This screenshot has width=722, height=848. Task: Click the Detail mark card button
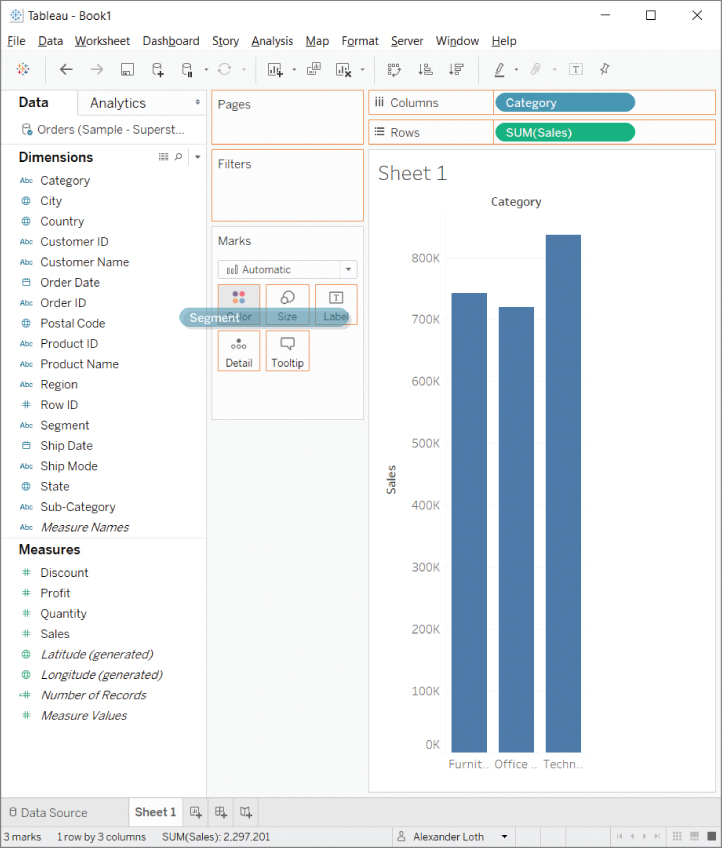tap(239, 351)
